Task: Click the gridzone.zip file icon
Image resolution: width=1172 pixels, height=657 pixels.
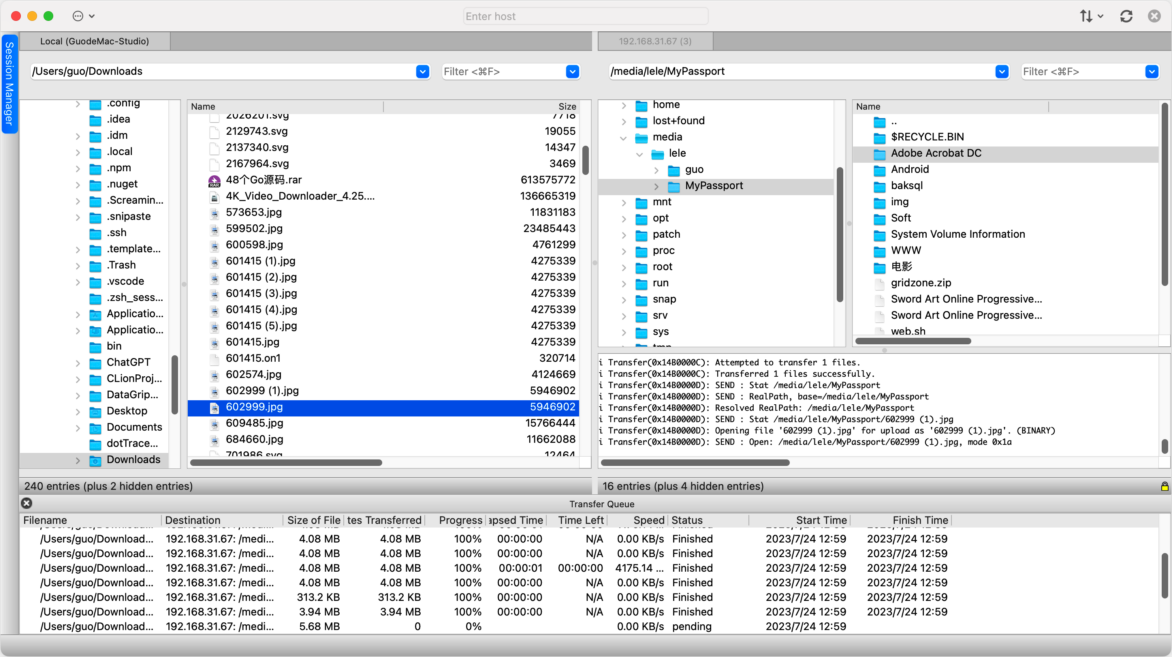Action: pyautogui.click(x=880, y=283)
